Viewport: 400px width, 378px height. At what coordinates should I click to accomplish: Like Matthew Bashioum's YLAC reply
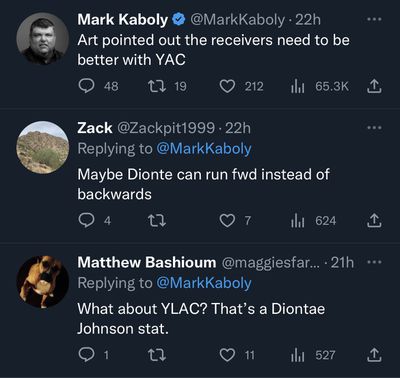pos(227,355)
